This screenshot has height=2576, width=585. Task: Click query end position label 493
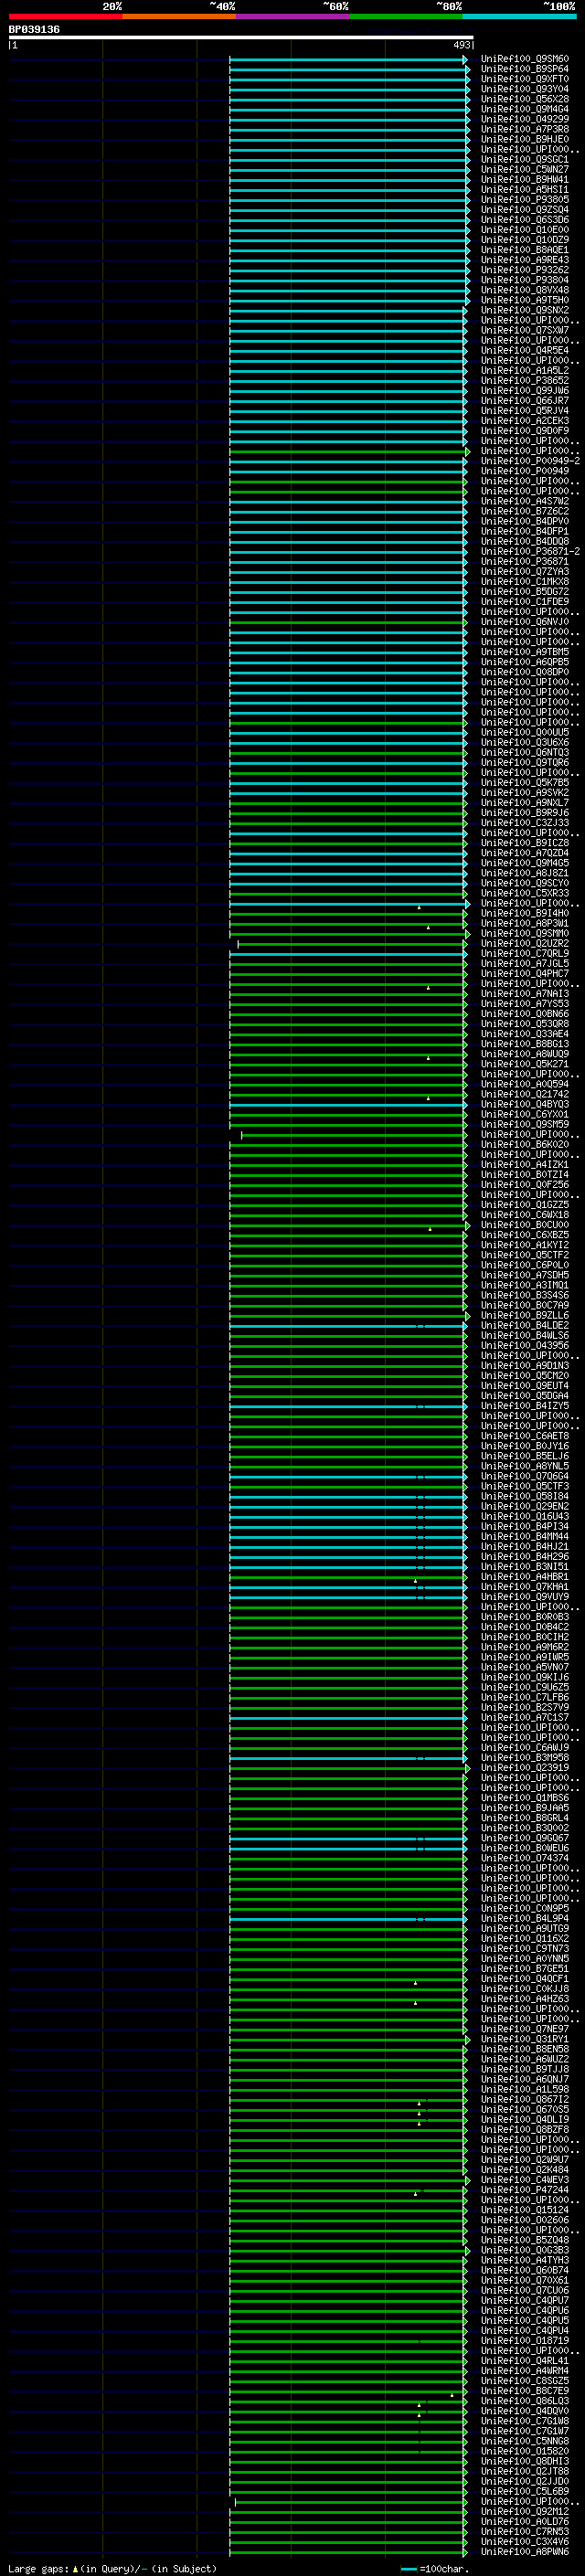(461, 45)
